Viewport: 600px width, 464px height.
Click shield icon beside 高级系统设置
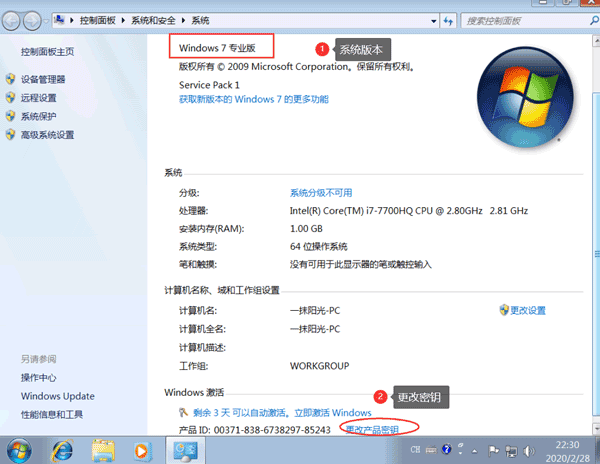(11, 134)
